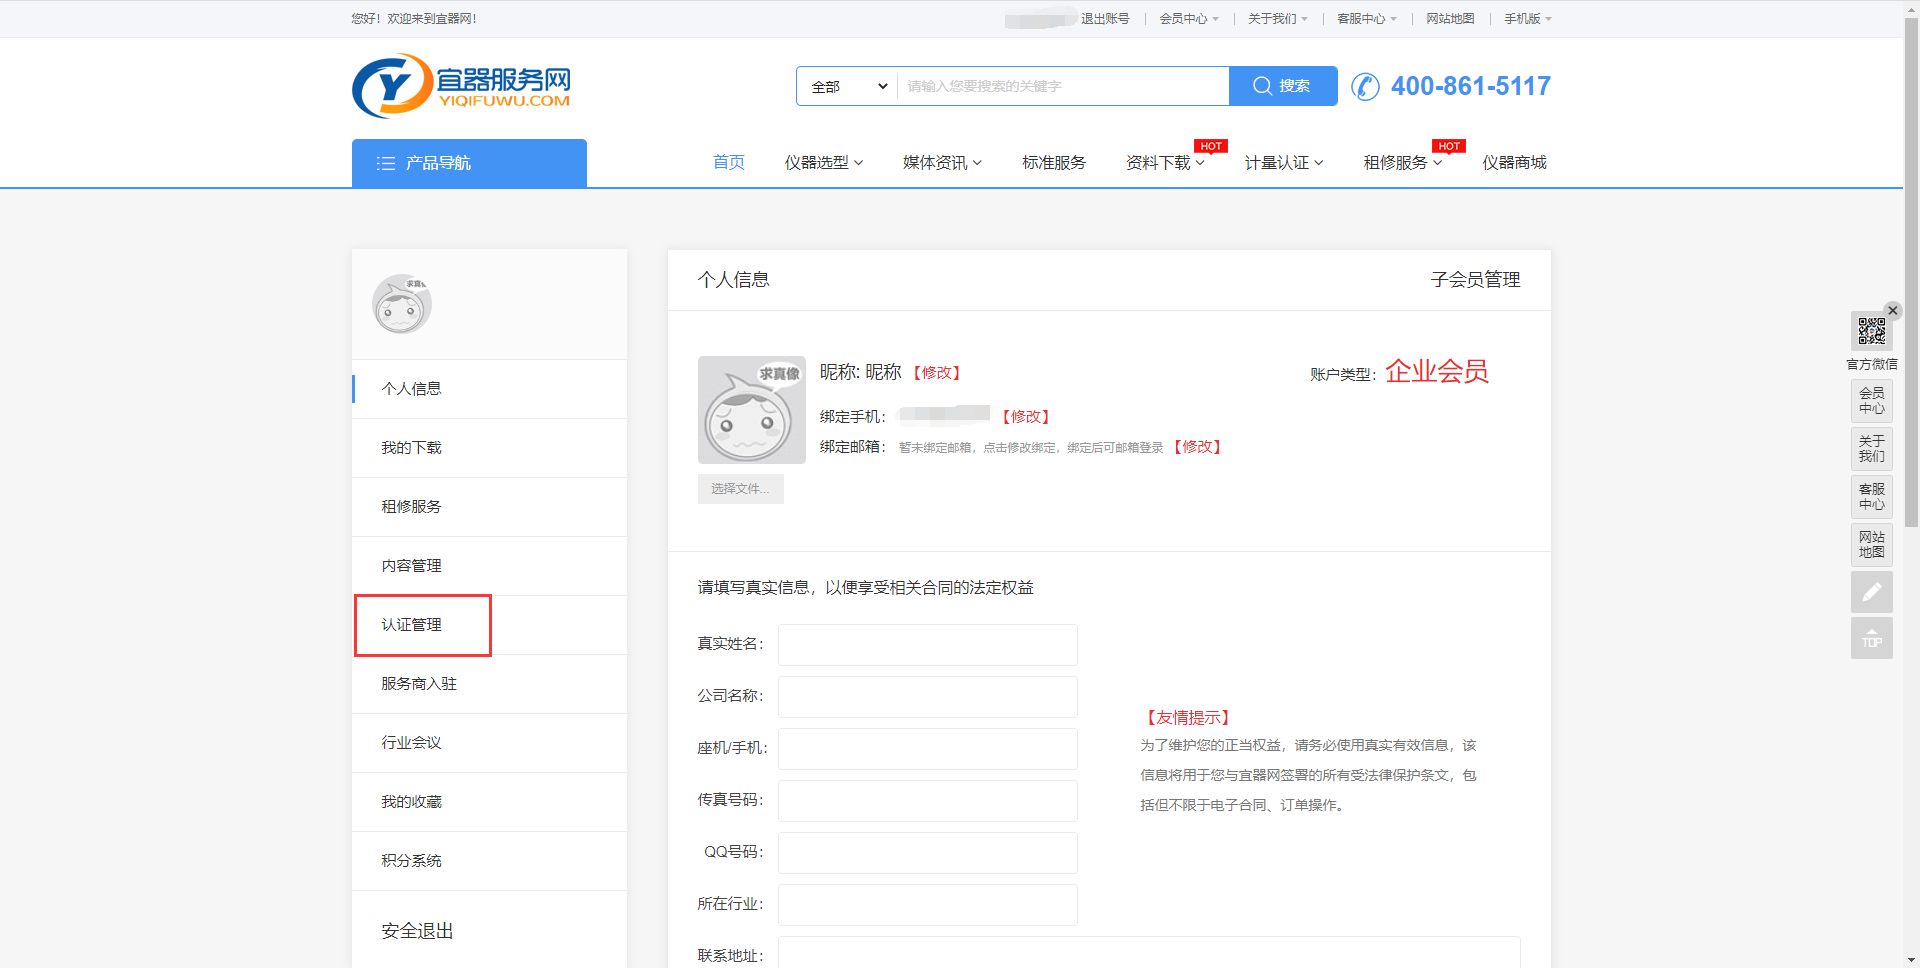Screen dimensions: 1920x968
Task: Click the sidebar user avatar image
Action: coord(402,304)
